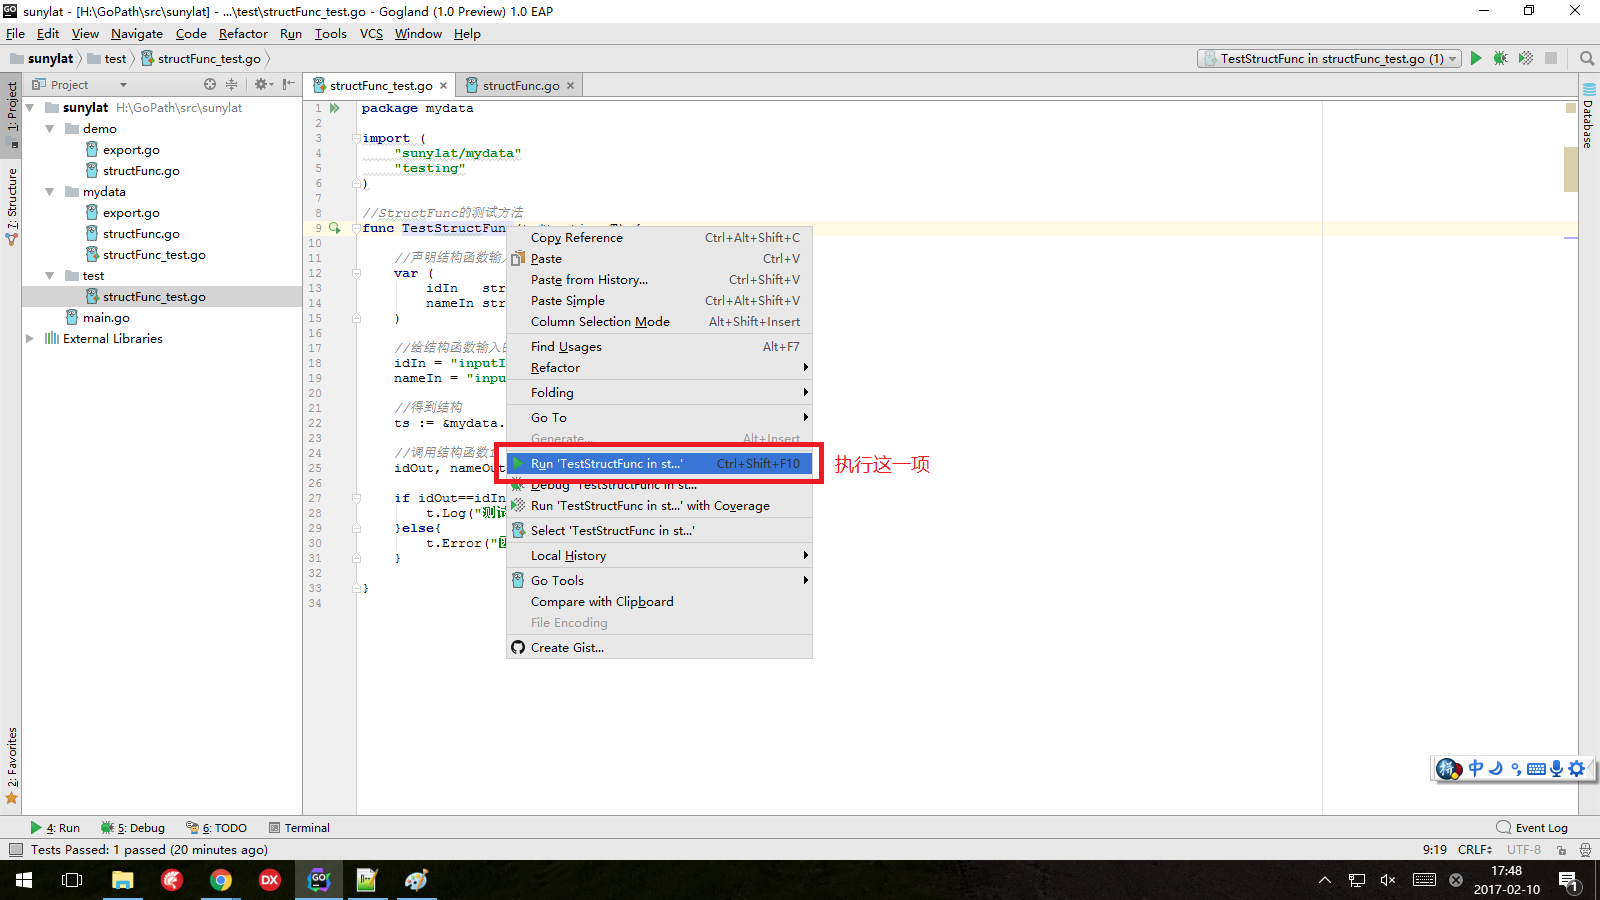Open the Run tool window button
This screenshot has height=900, width=1600.
(x=55, y=828)
